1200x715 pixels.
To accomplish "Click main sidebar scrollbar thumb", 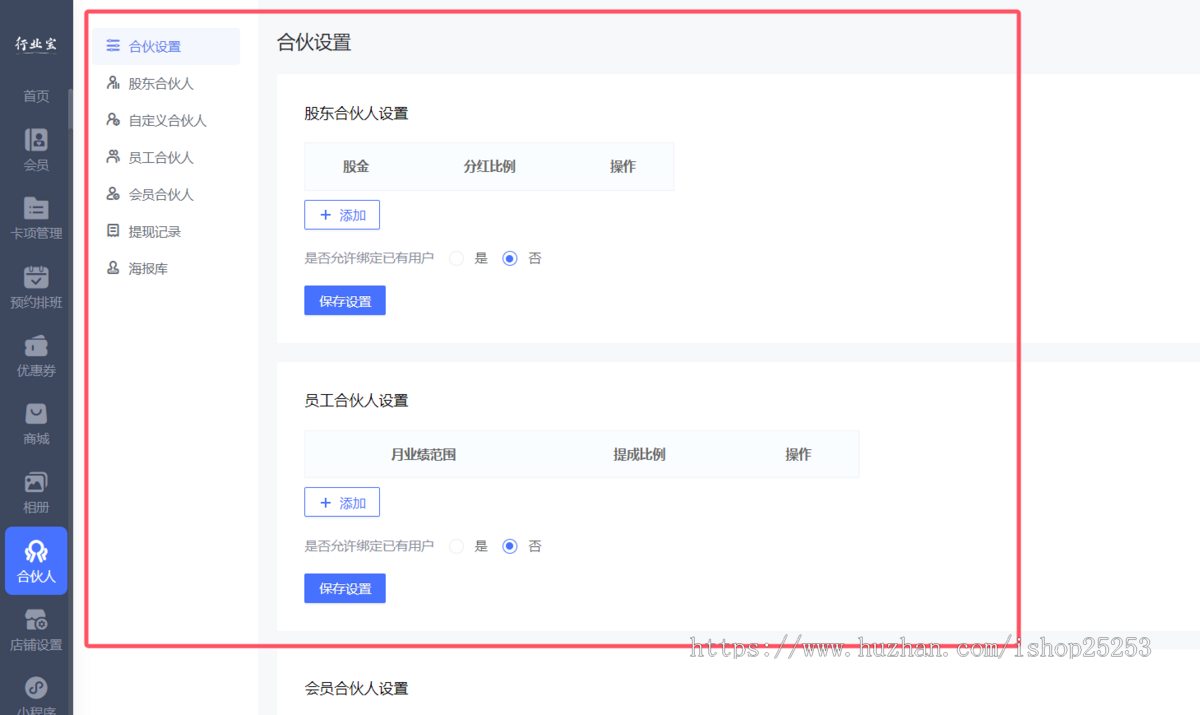I will click(70, 109).
